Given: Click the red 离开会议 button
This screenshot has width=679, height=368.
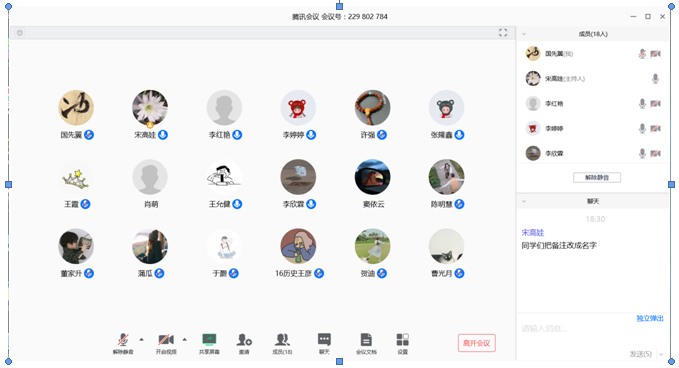Looking at the screenshot, I should tap(476, 343).
